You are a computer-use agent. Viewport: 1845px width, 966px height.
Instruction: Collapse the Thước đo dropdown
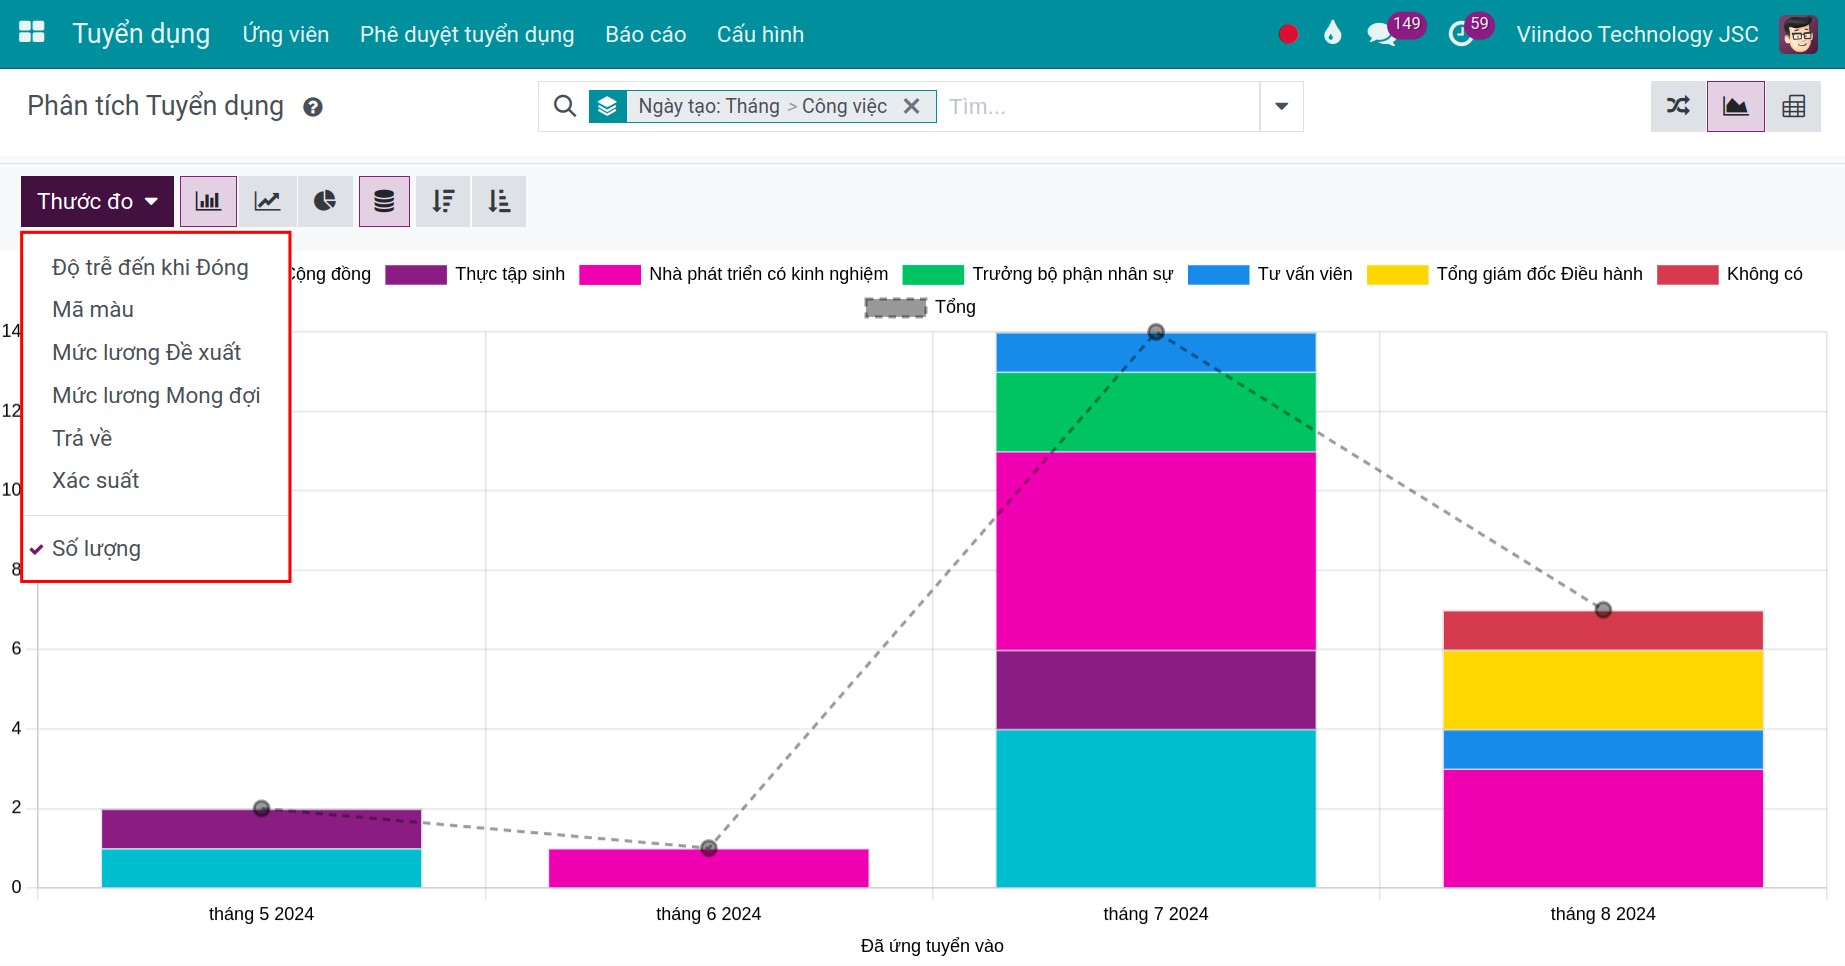97,201
